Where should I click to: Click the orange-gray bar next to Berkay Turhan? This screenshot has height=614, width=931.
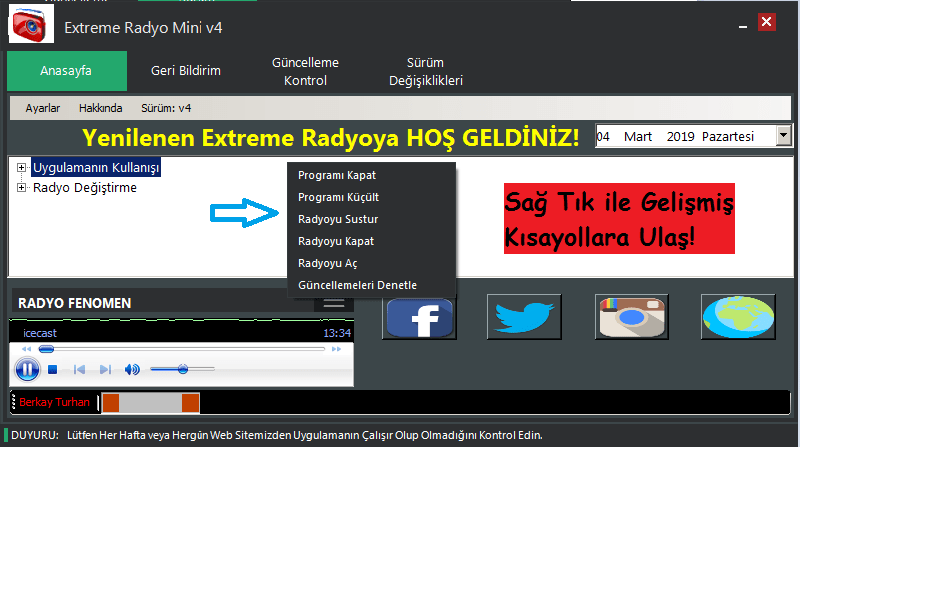[x=151, y=403]
